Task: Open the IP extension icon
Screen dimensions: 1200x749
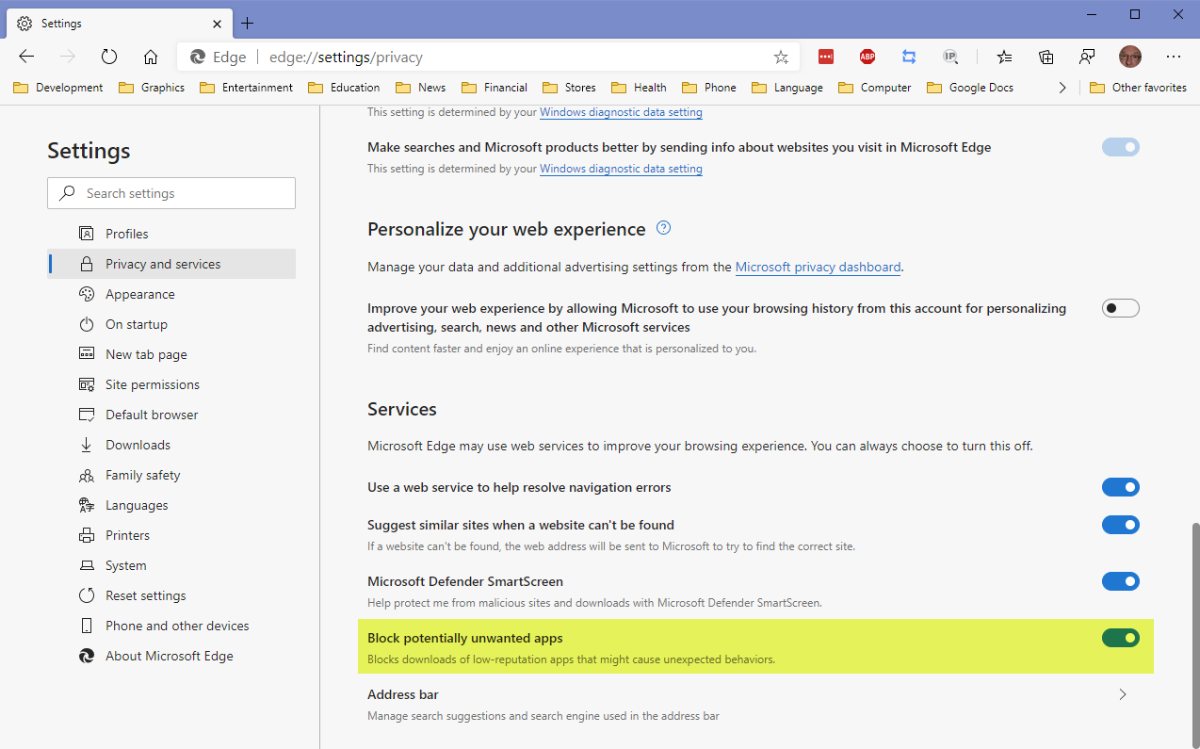Action: pyautogui.click(x=950, y=57)
